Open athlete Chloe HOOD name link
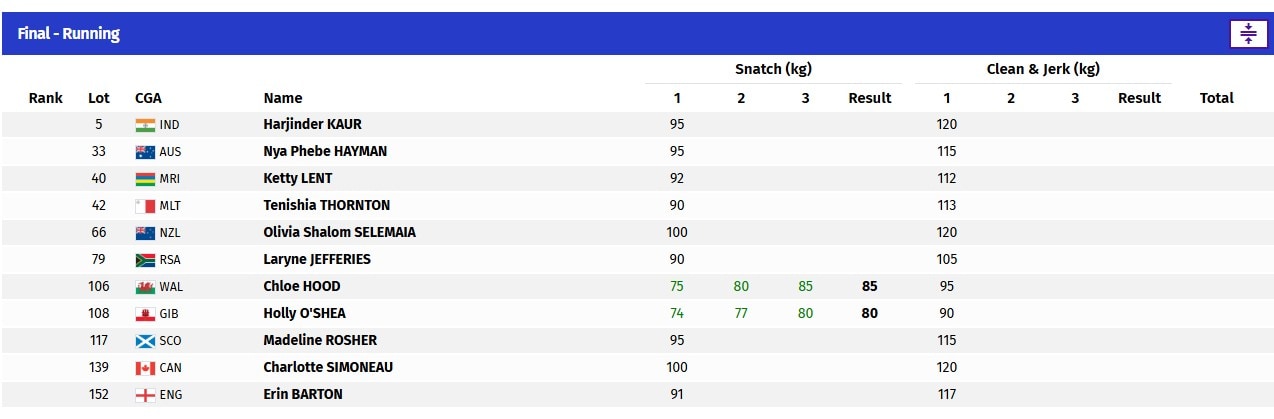This screenshot has width=1274, height=419. tap(302, 286)
